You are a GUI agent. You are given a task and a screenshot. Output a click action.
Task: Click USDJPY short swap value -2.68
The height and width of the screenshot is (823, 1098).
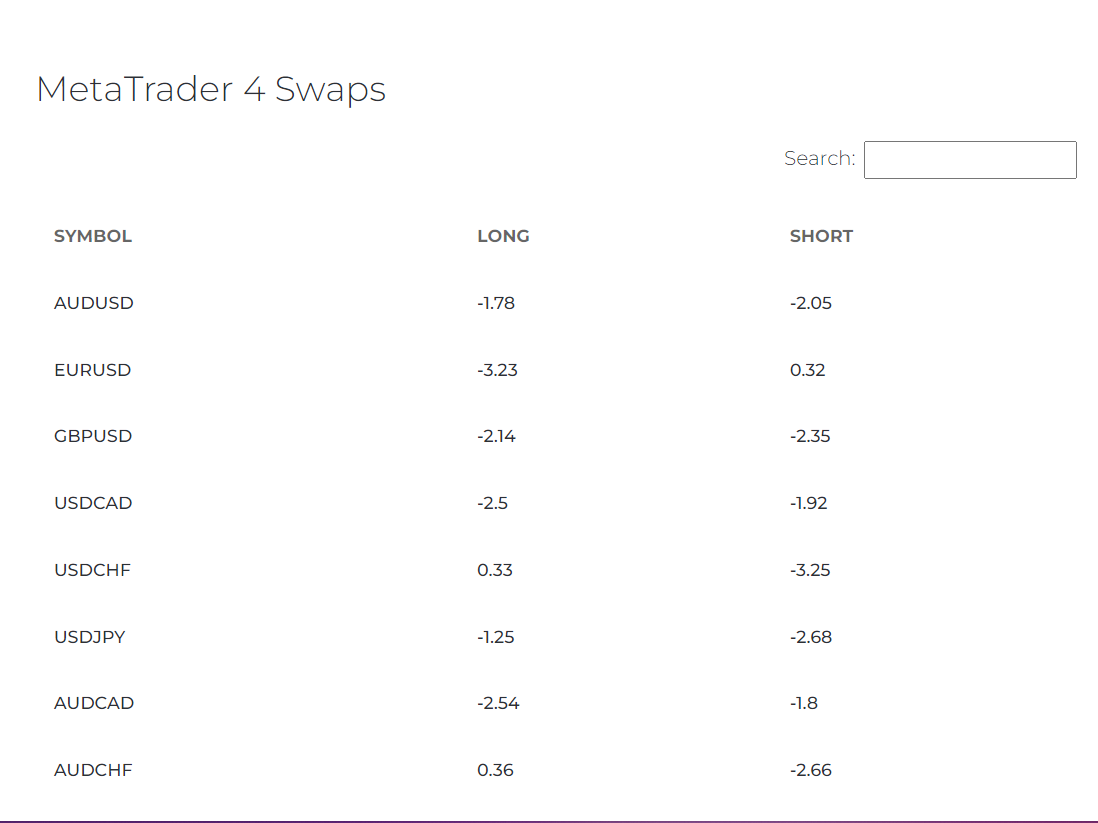[811, 637]
